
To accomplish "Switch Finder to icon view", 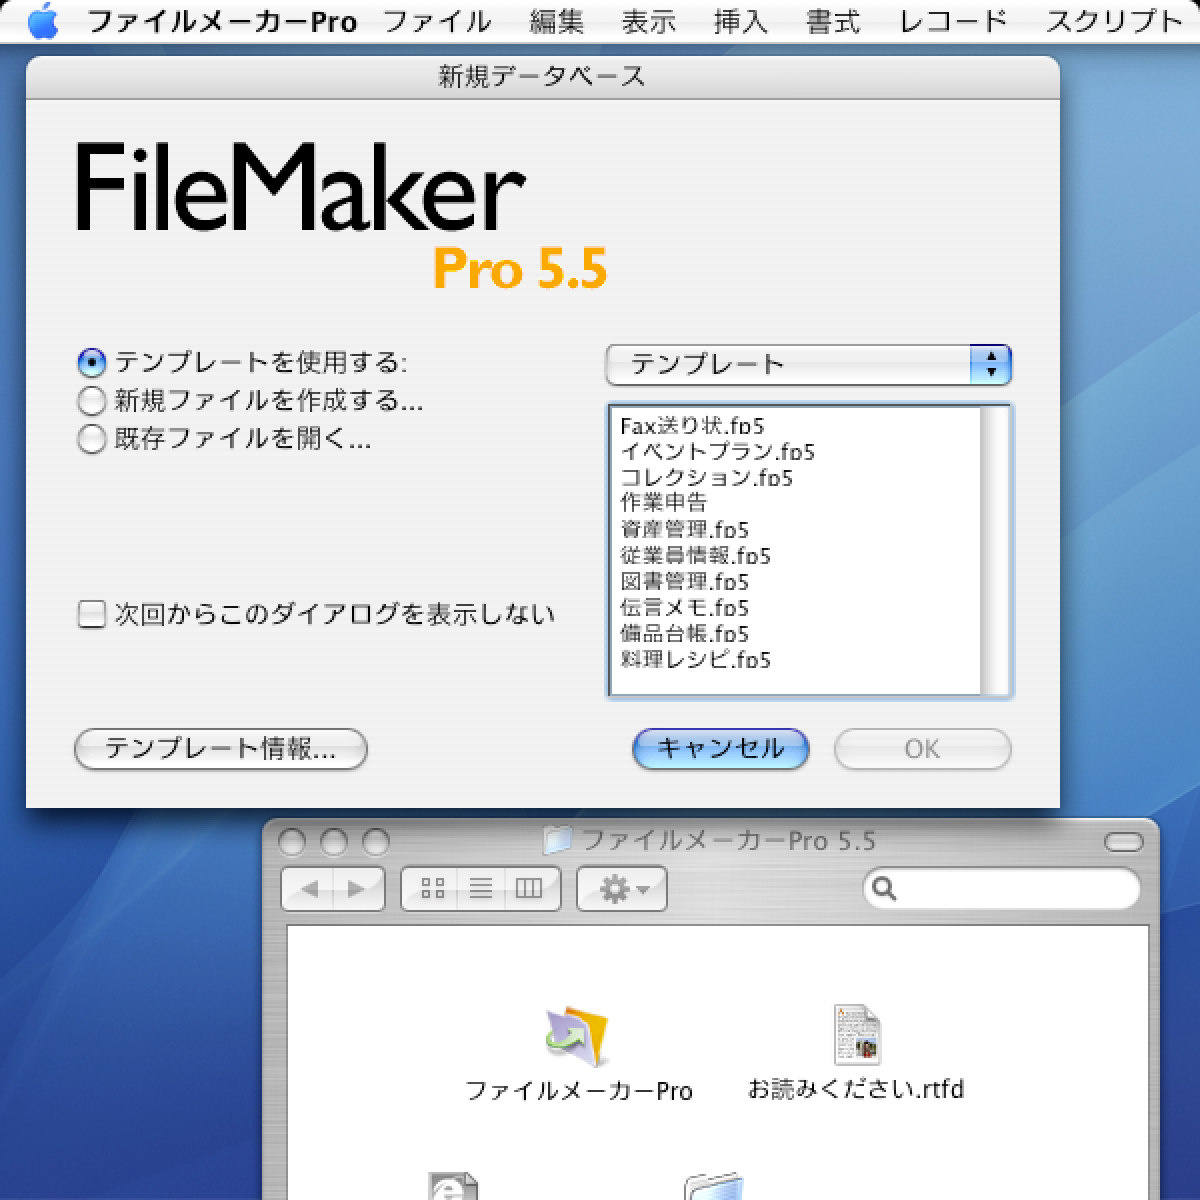I will (433, 888).
